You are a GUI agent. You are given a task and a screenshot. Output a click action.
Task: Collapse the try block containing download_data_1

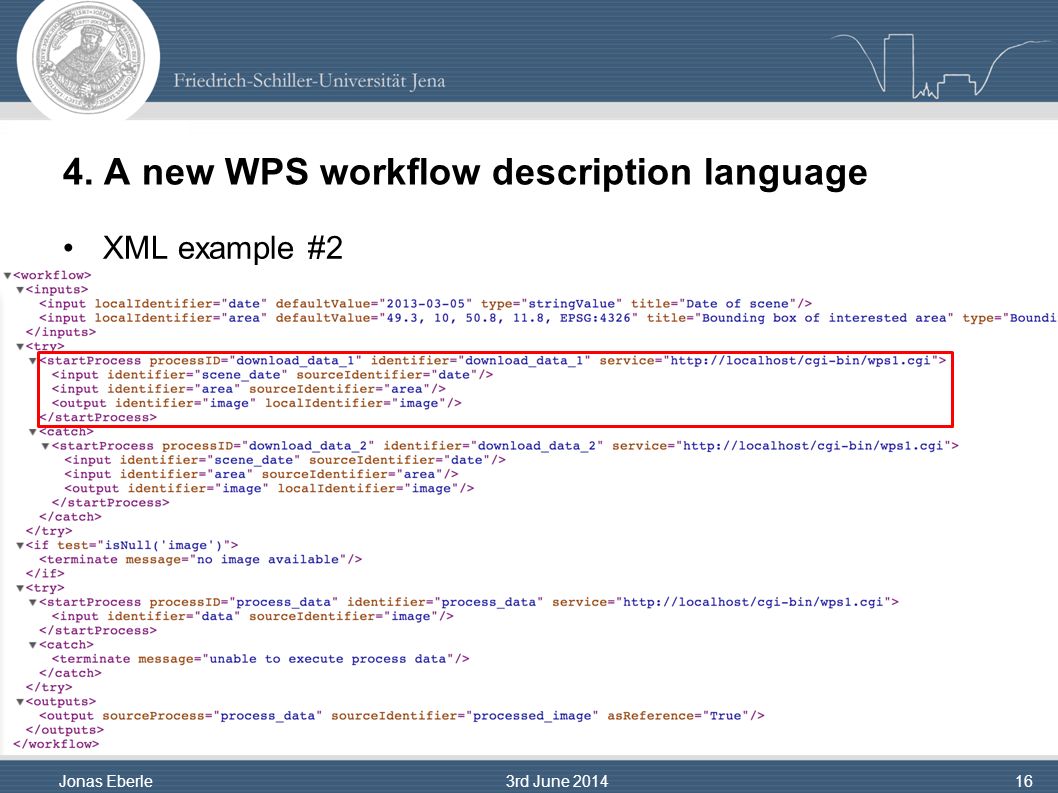pyautogui.click(x=20, y=346)
